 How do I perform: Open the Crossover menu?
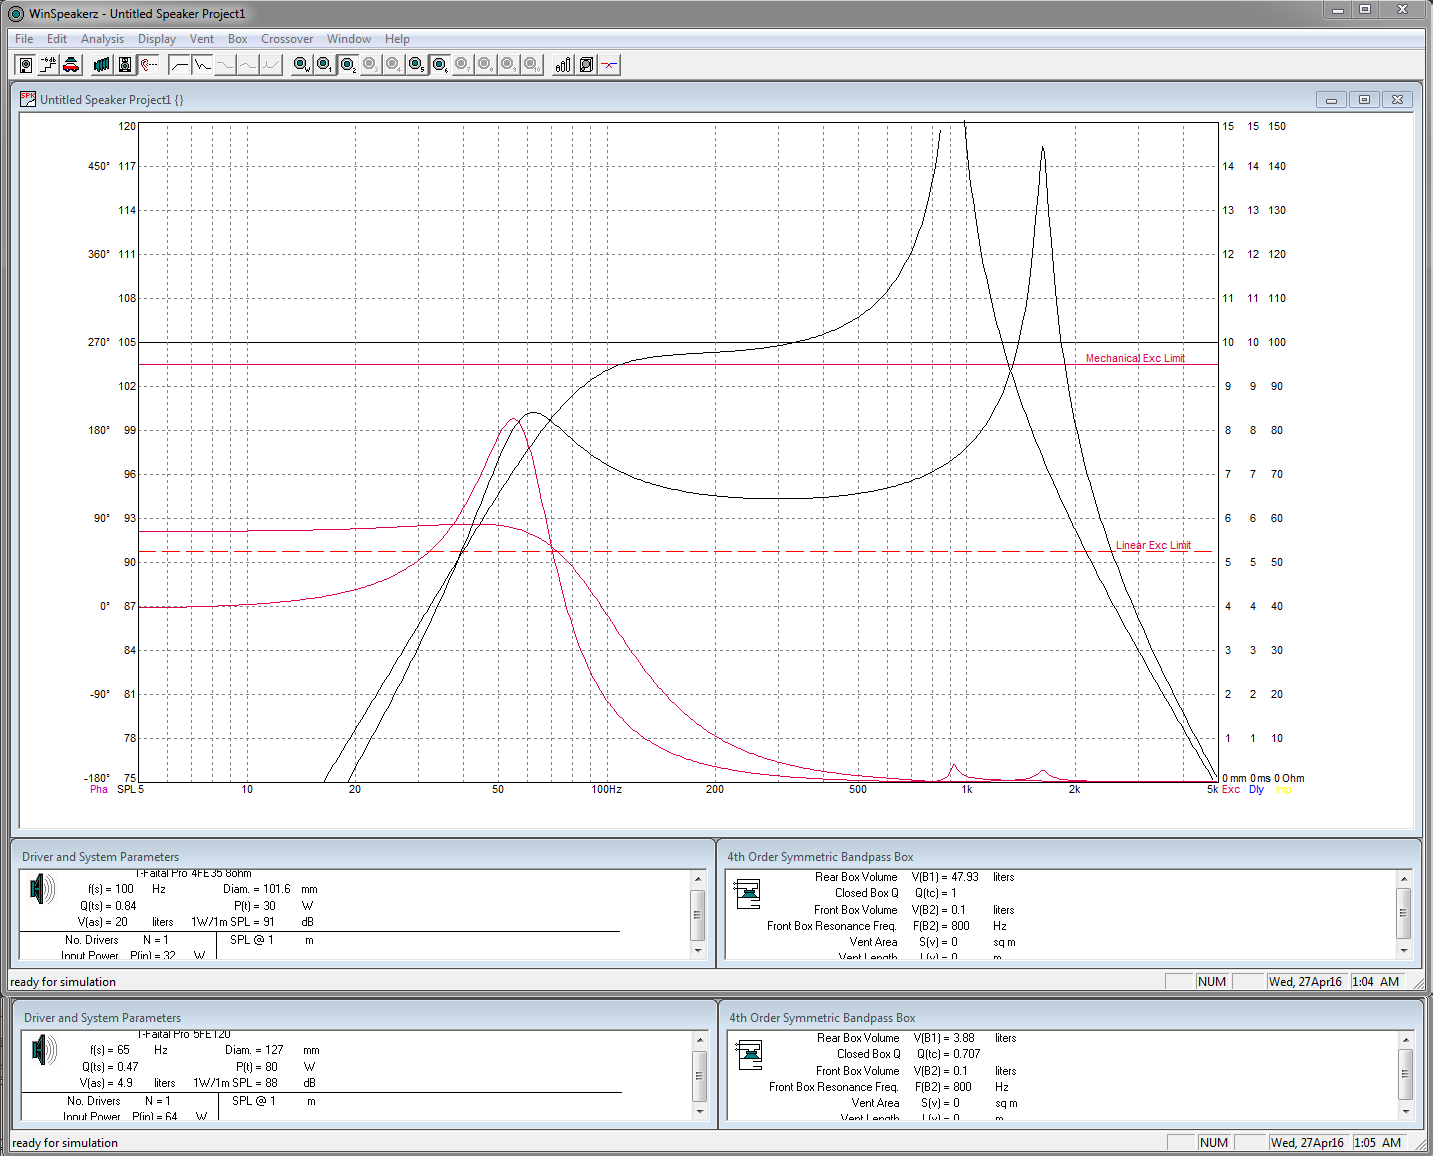click(287, 39)
